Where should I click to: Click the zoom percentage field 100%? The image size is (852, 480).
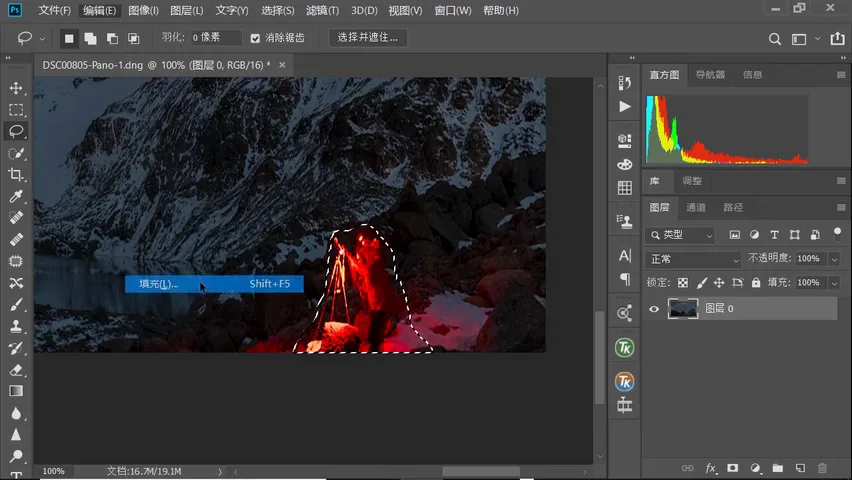click(53, 471)
